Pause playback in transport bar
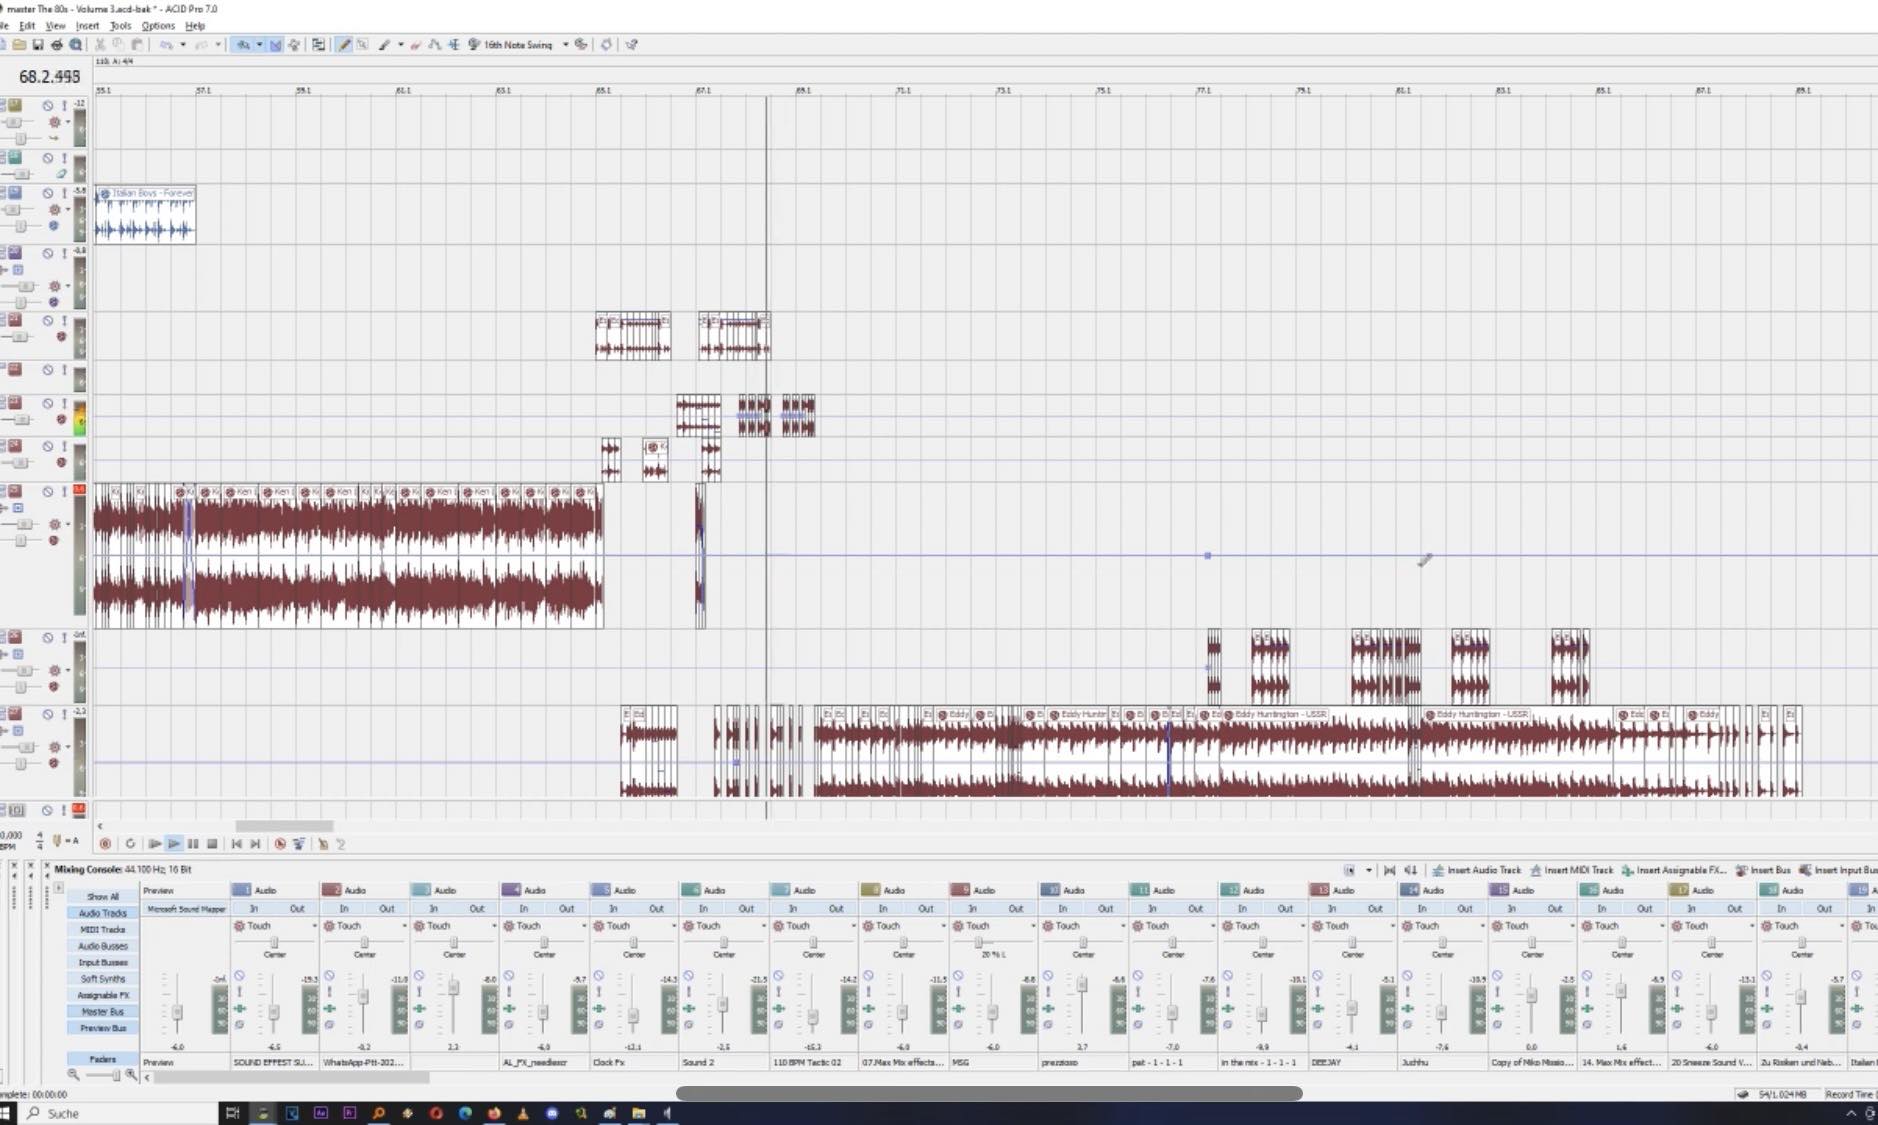The width and height of the screenshot is (1878, 1125). 193,844
